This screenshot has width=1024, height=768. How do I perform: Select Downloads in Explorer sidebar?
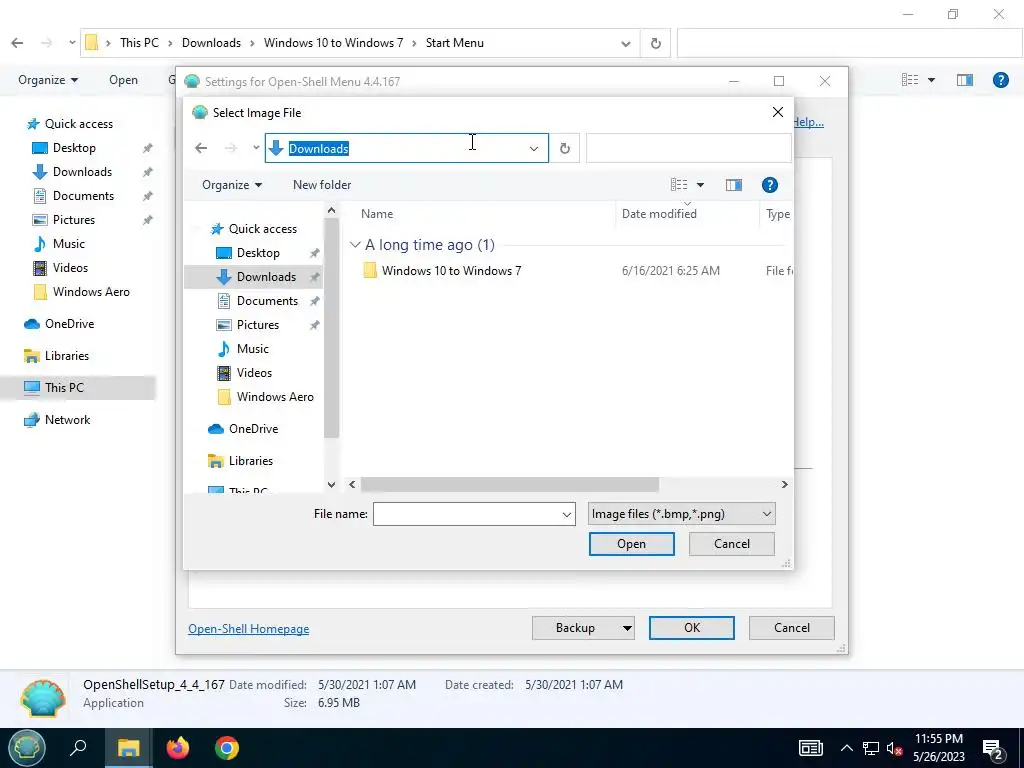[x=82, y=172]
